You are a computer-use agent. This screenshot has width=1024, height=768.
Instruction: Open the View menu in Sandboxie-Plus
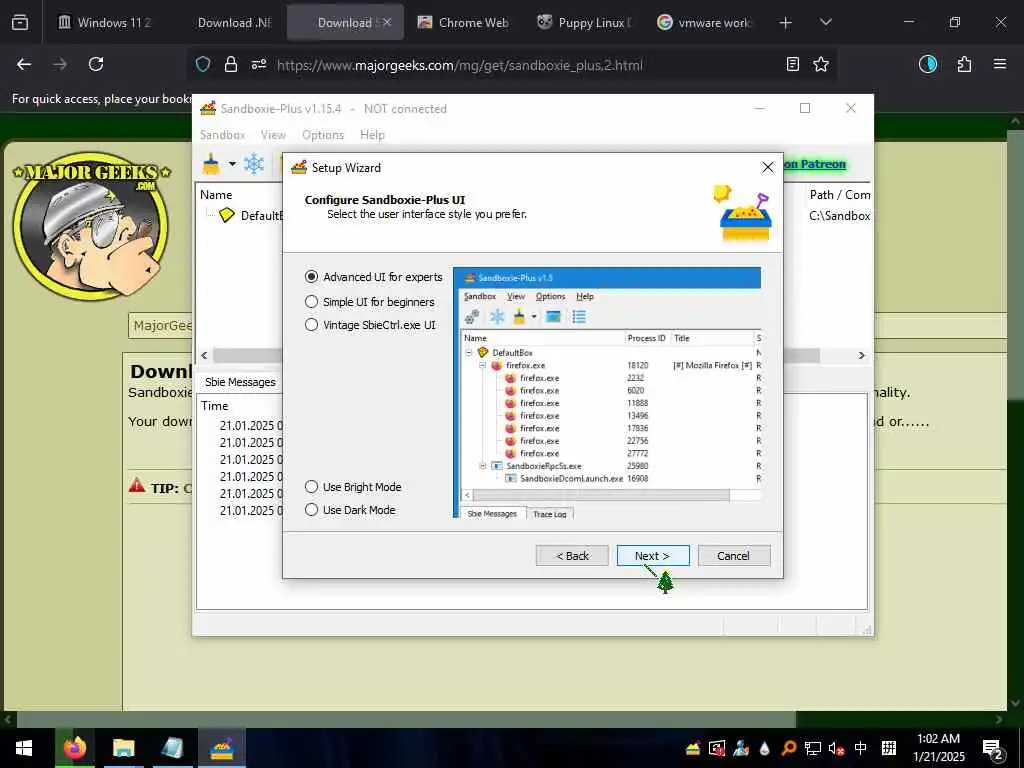273,135
